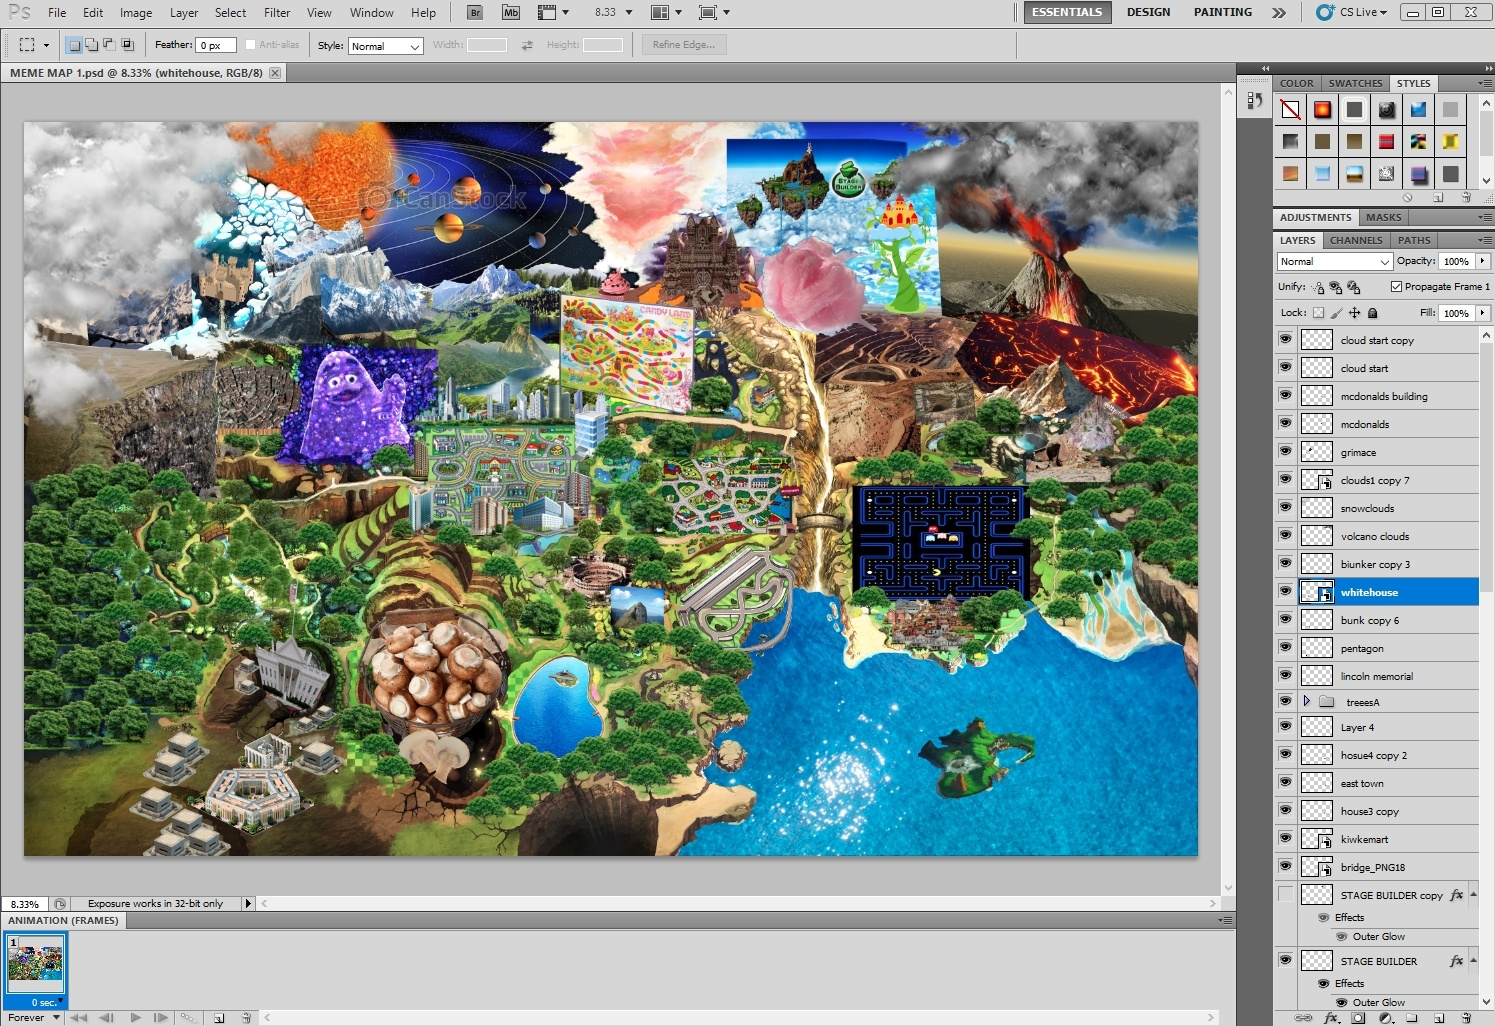Lock all with the padlock icon

point(1372,313)
